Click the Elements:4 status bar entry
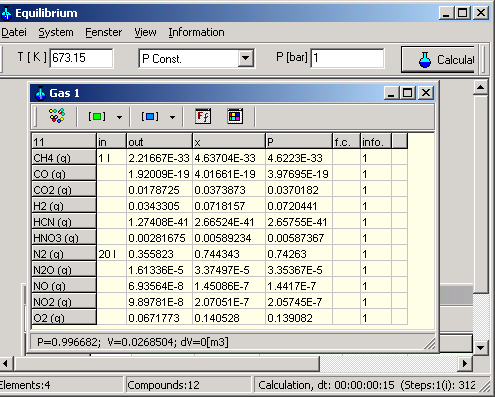 61,385
